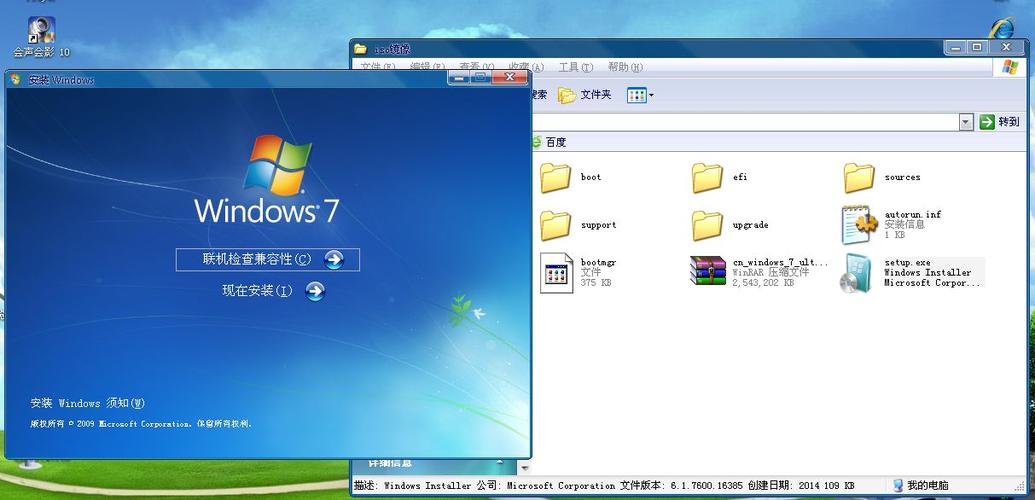Select the file name label autorun.inf
The width and height of the screenshot is (1035, 500).
click(x=913, y=215)
